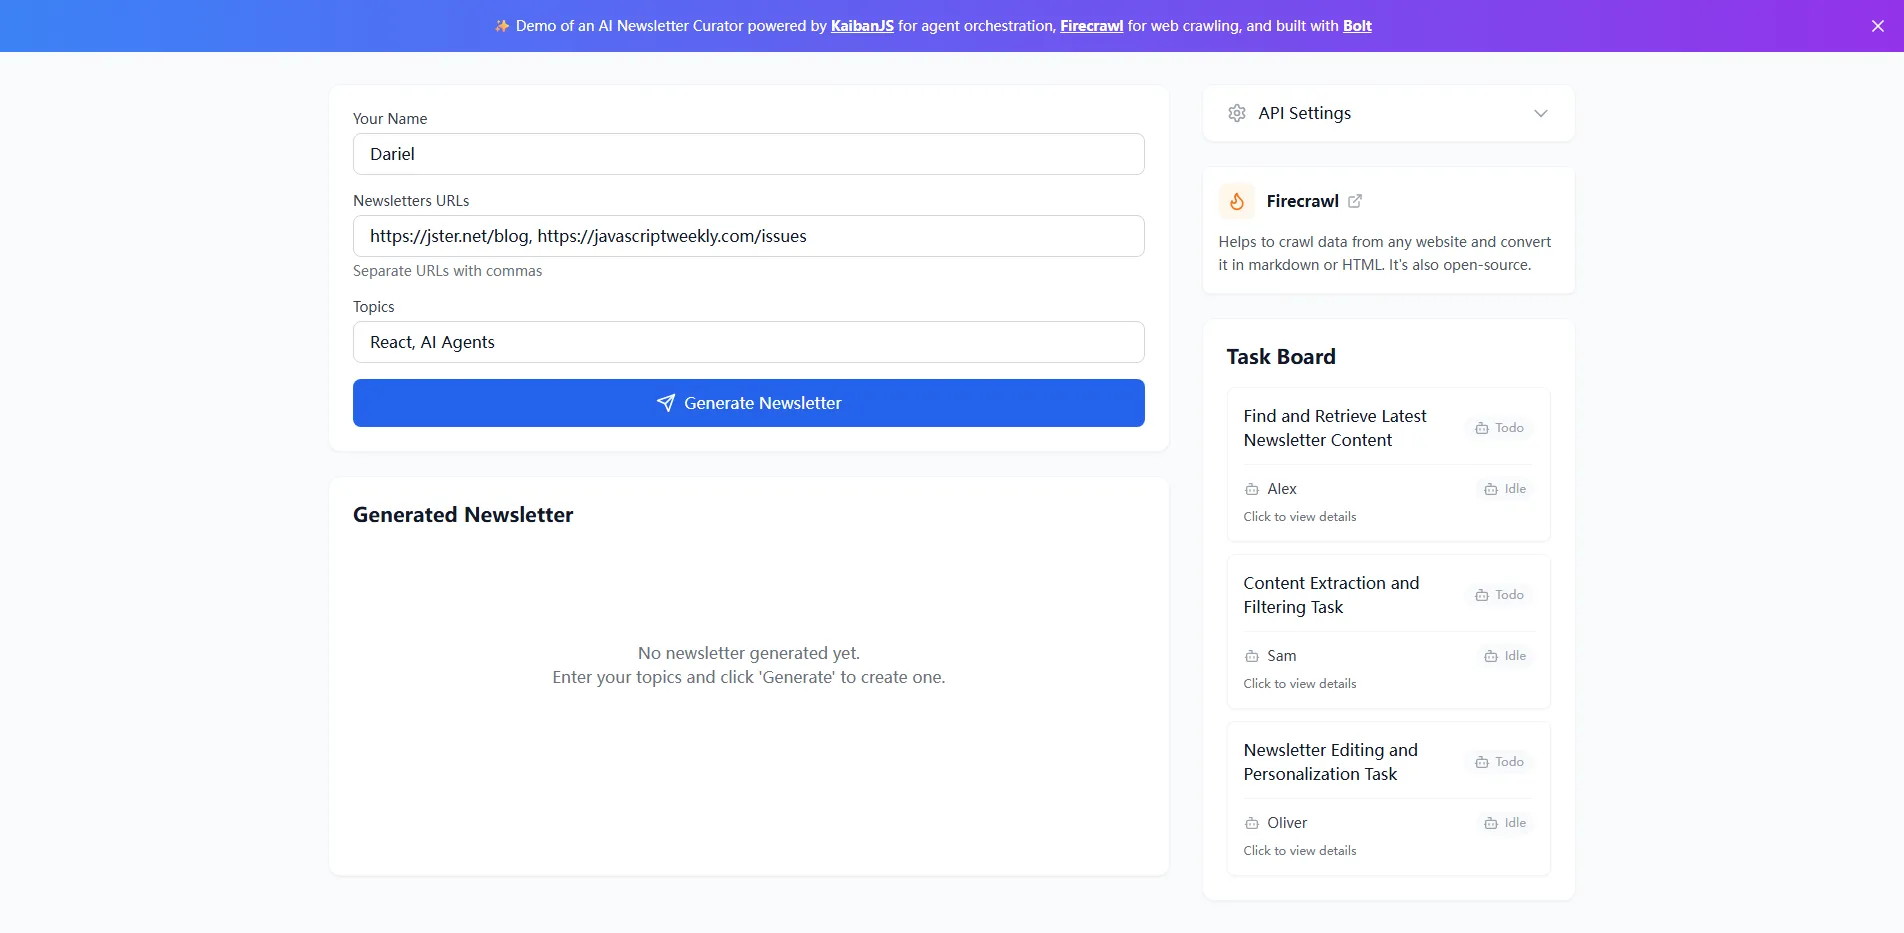
Task: Dismiss the top banner with the X
Action: coord(1876,25)
